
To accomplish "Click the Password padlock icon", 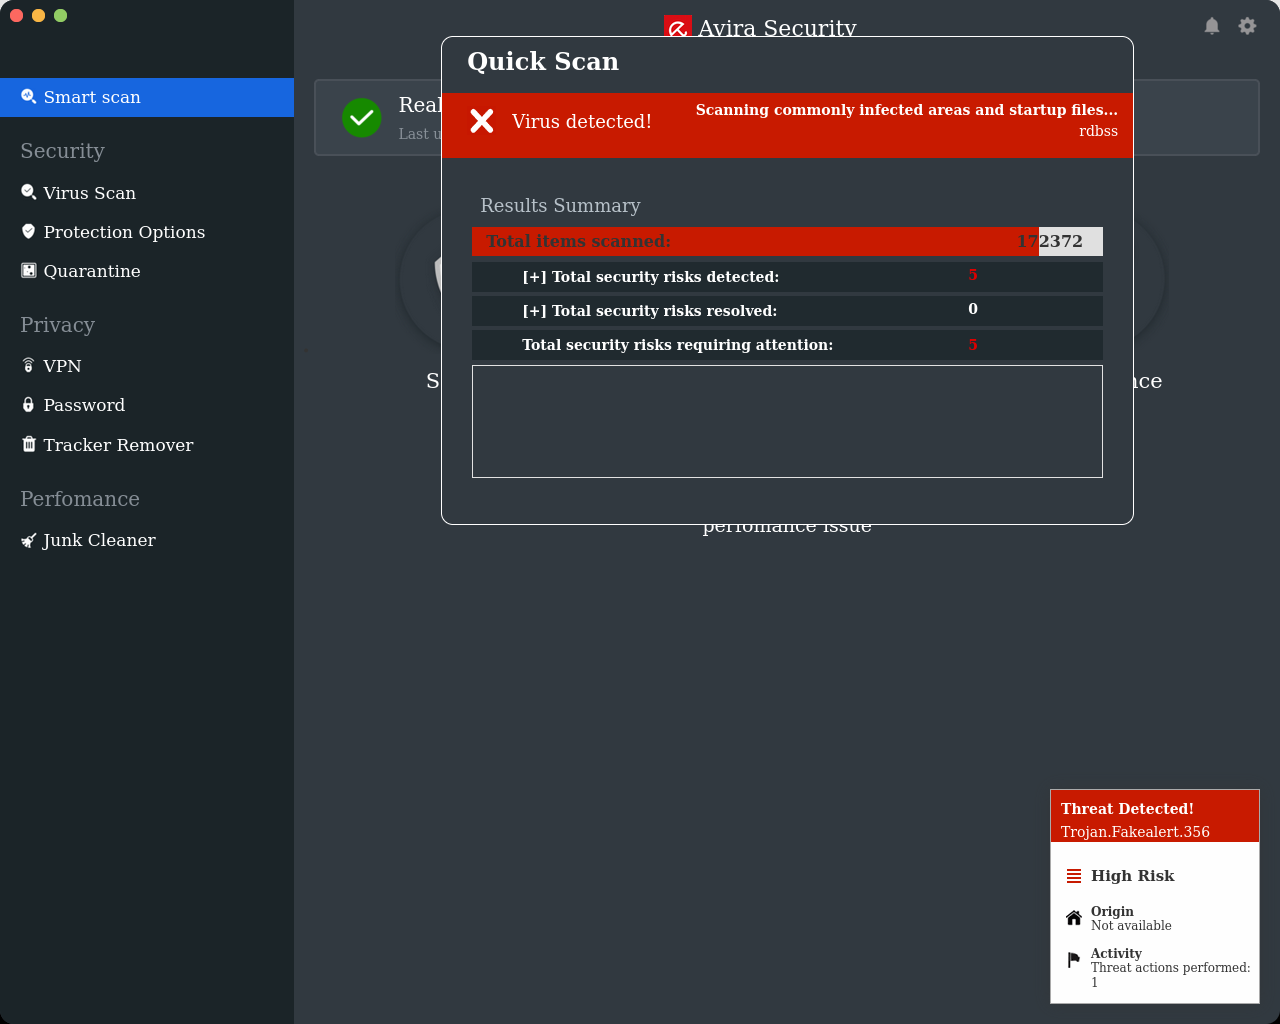I will 29,404.
